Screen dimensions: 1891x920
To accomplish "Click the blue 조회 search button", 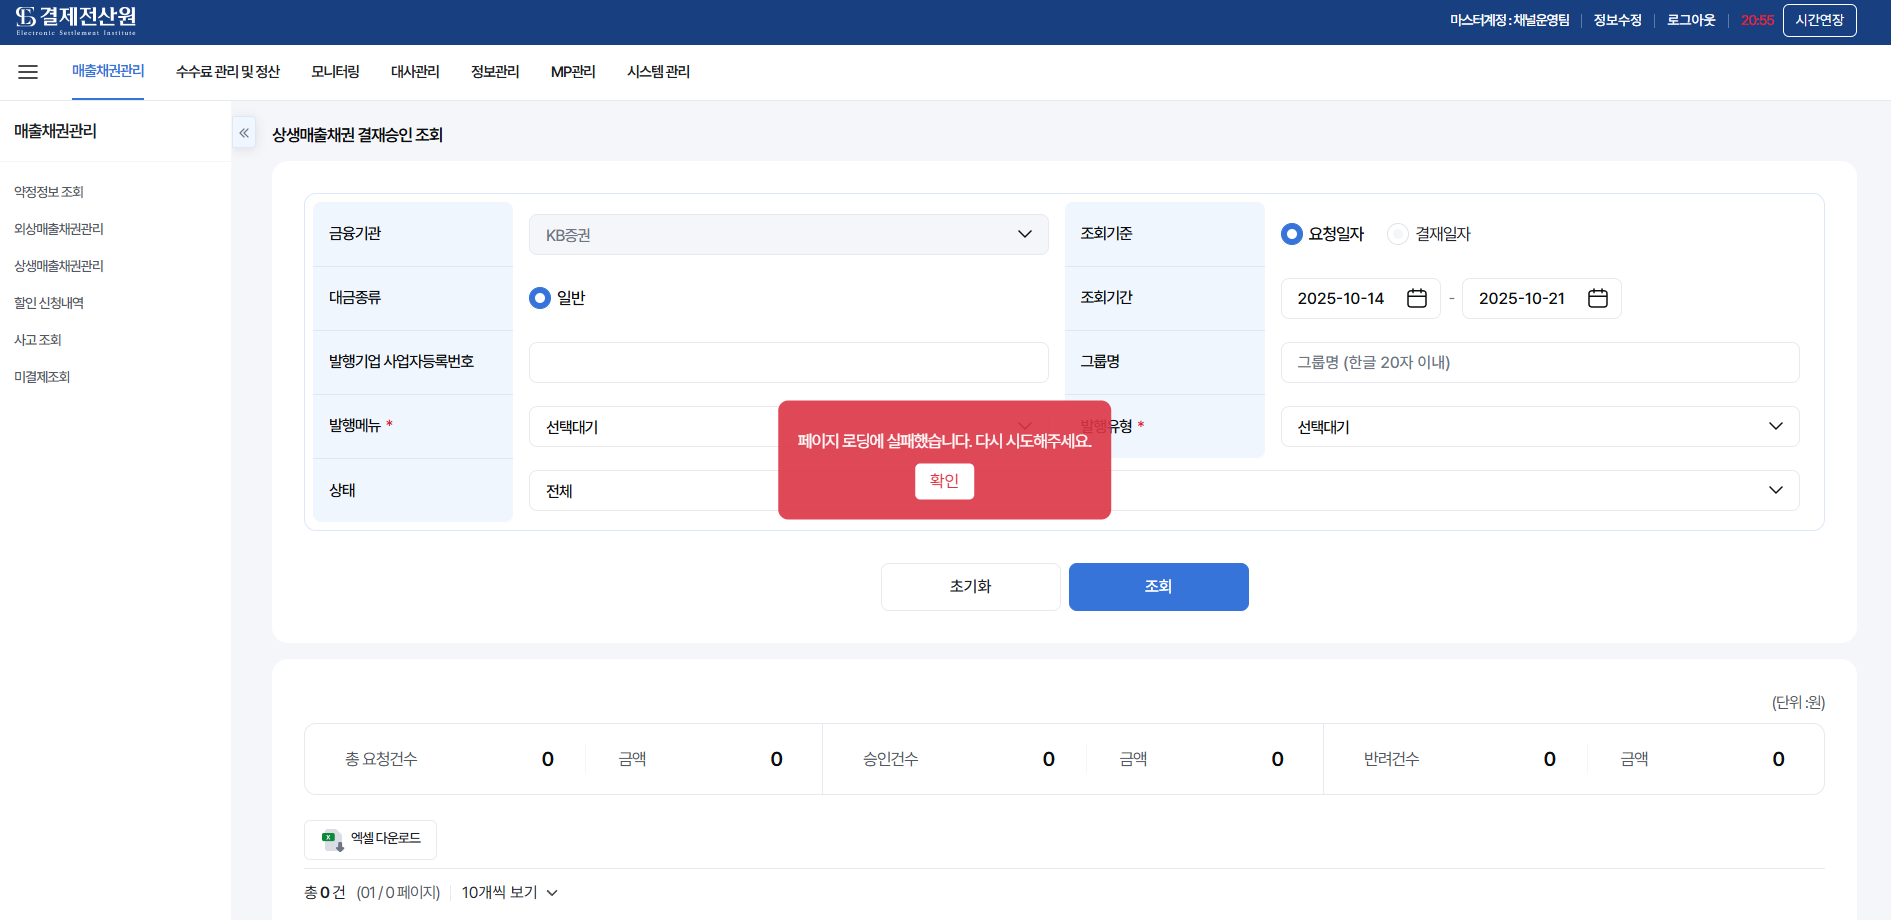I will [x=1158, y=587].
